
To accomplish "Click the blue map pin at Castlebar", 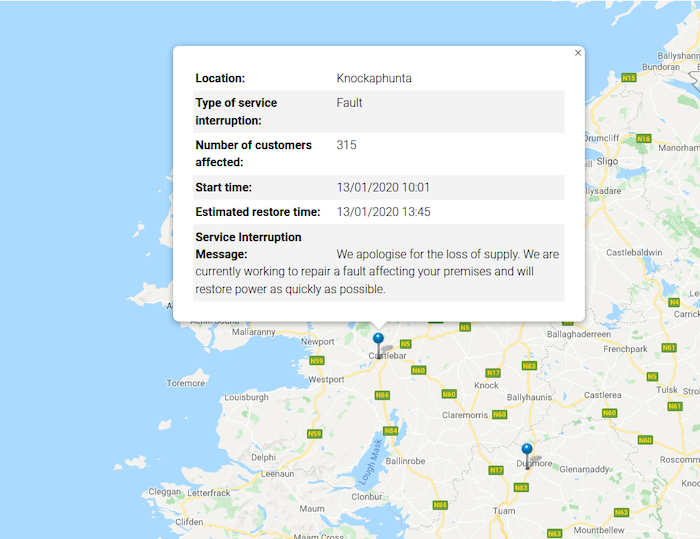I will (378, 340).
